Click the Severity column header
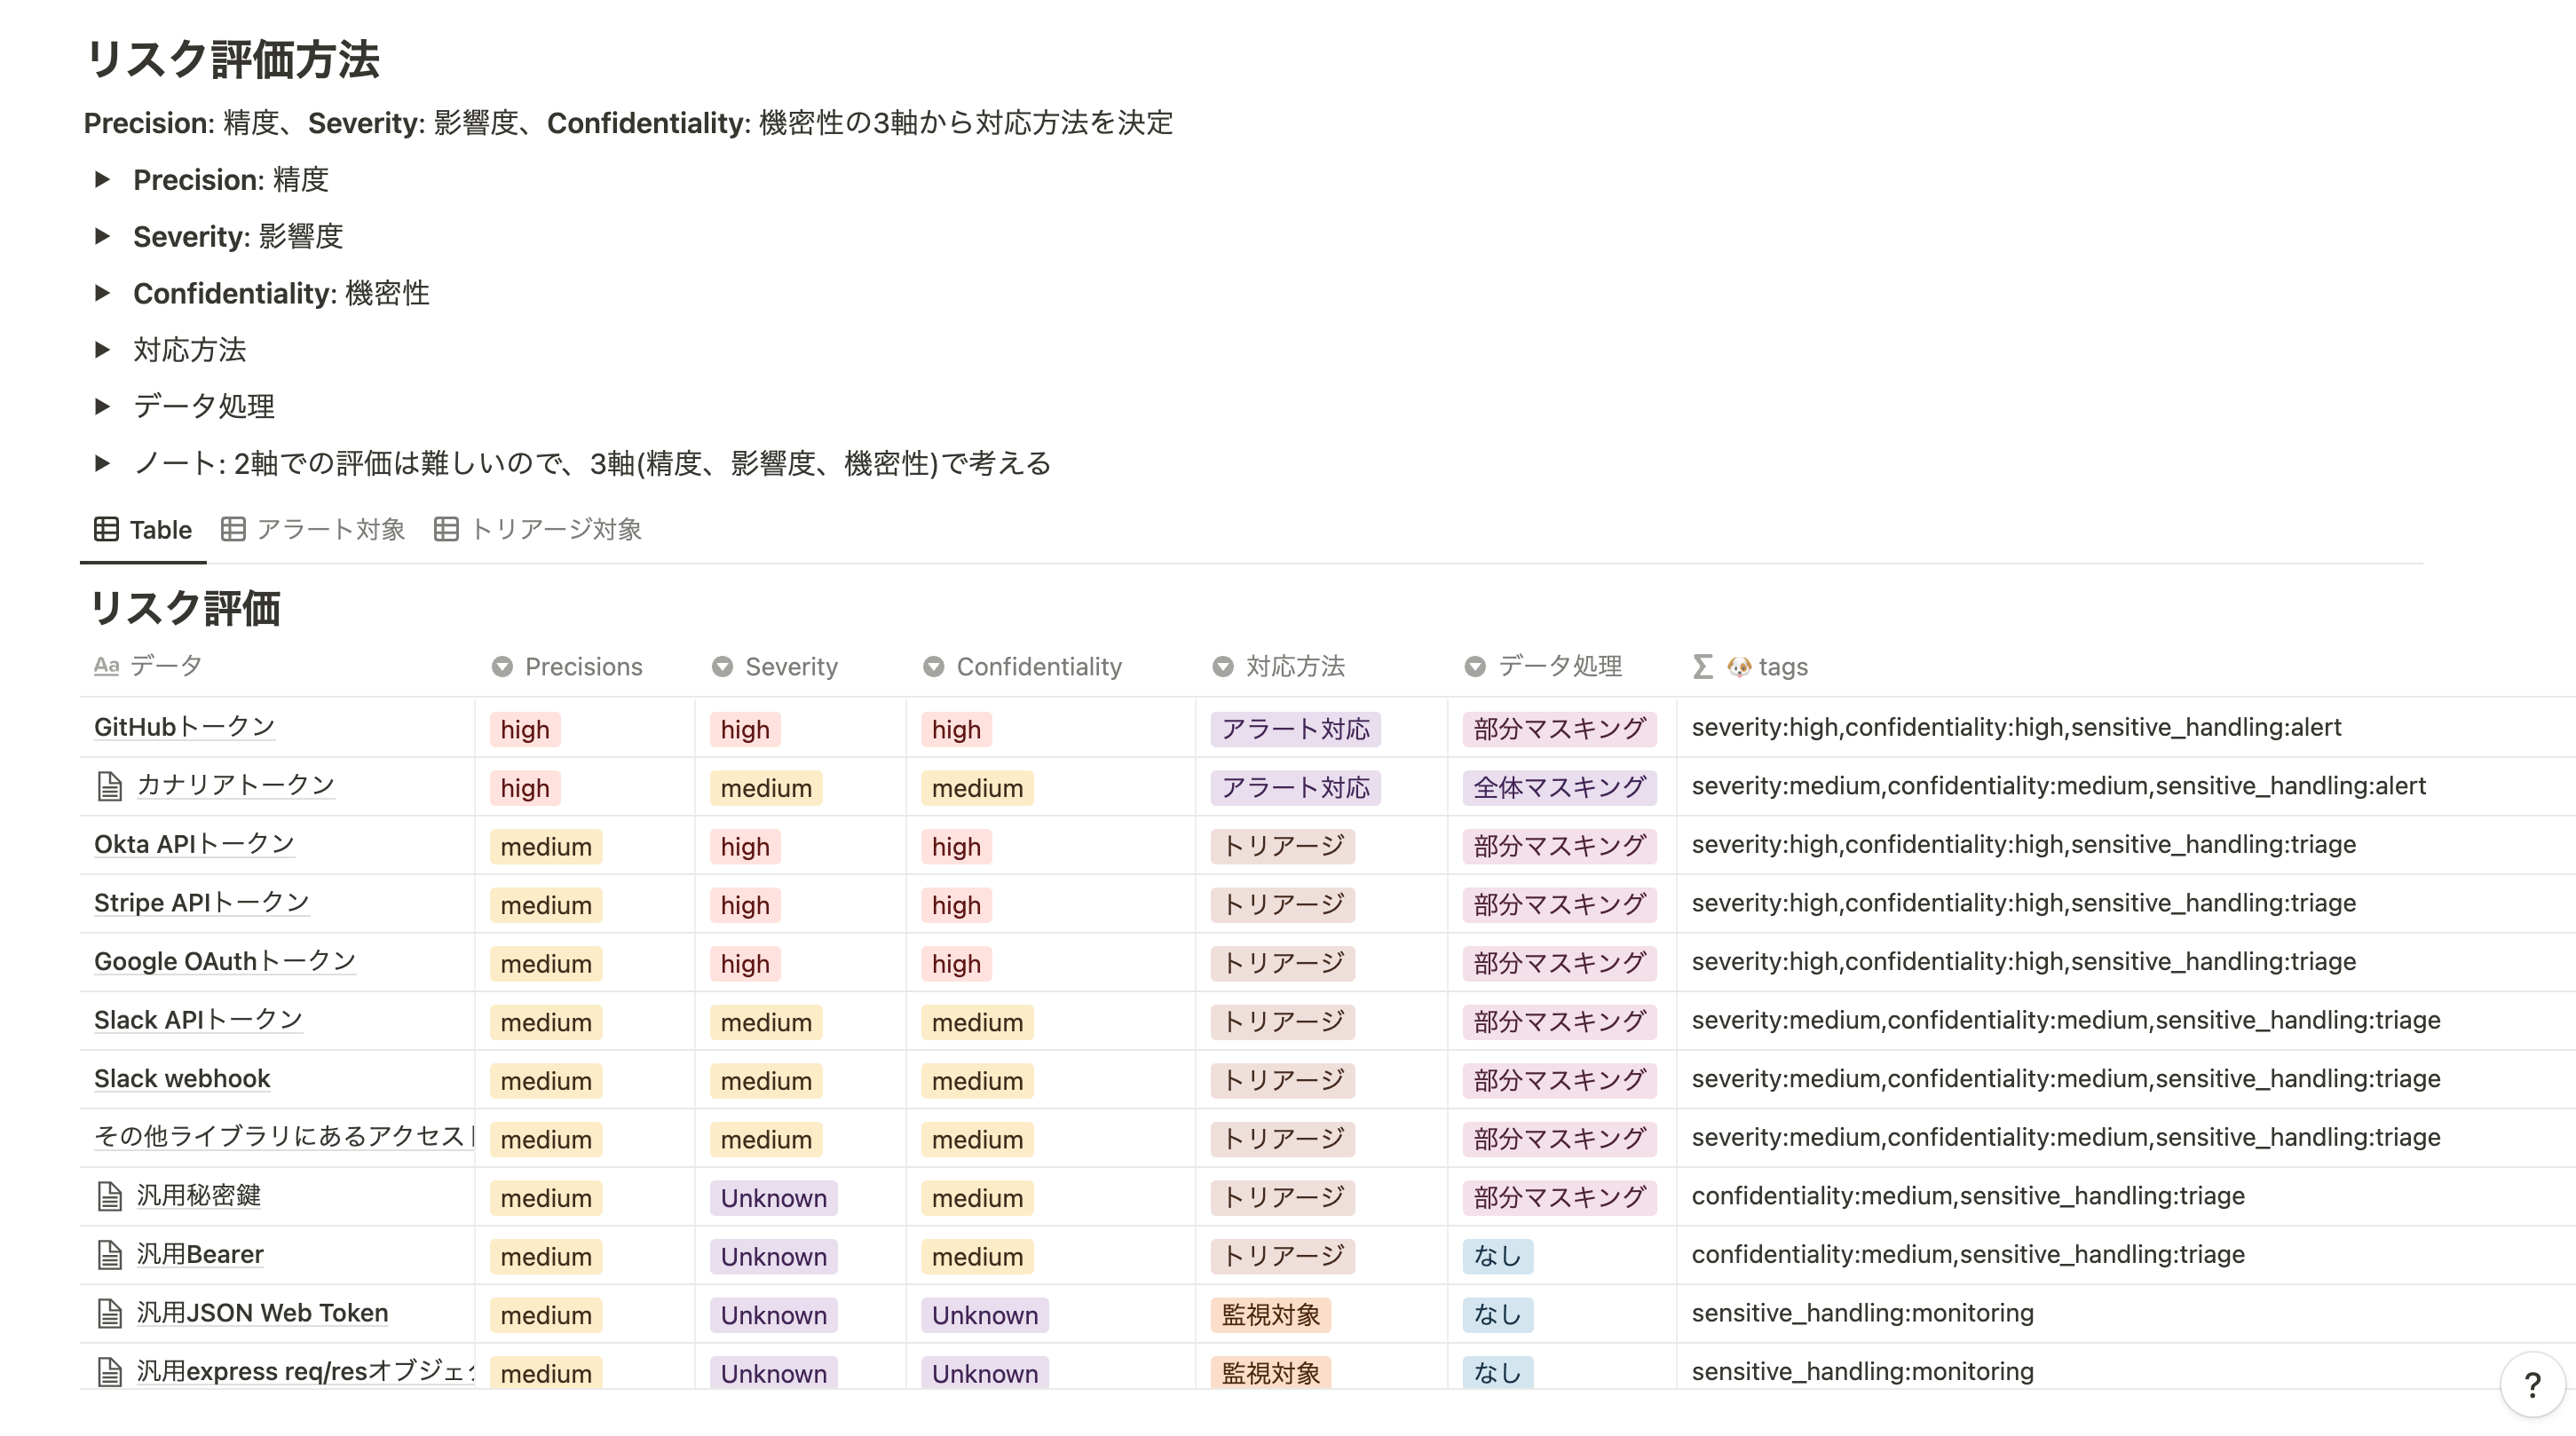2576x1436 pixels. [790, 667]
